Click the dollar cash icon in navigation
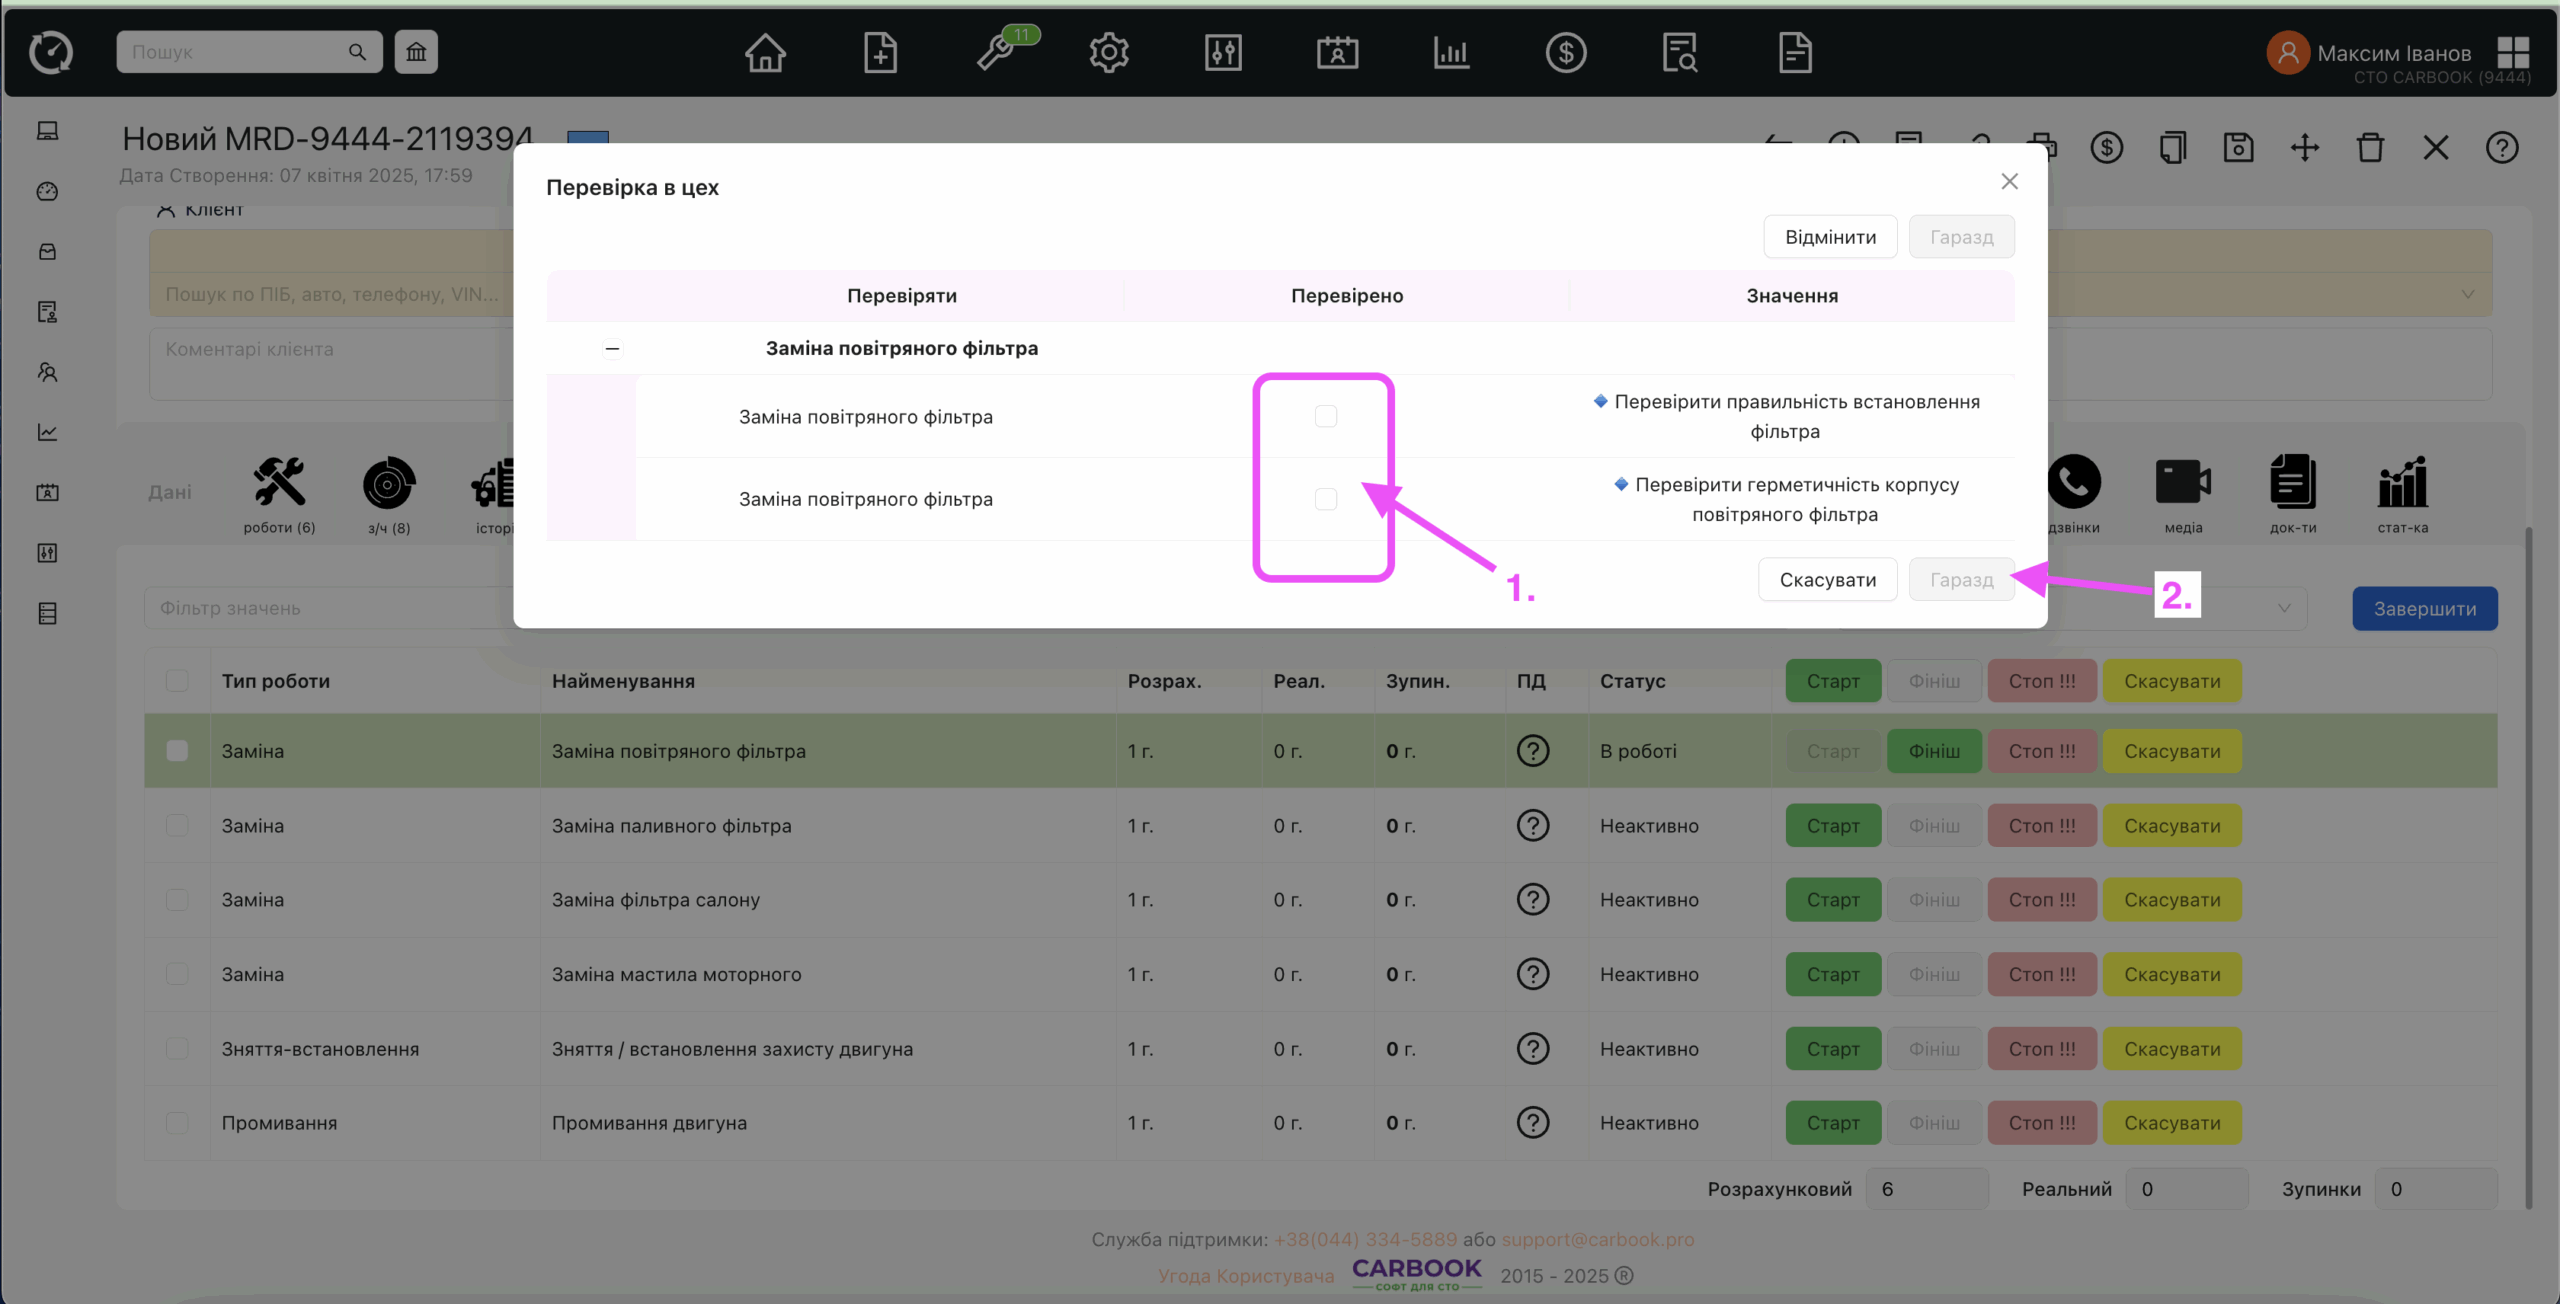 click(x=1565, y=52)
